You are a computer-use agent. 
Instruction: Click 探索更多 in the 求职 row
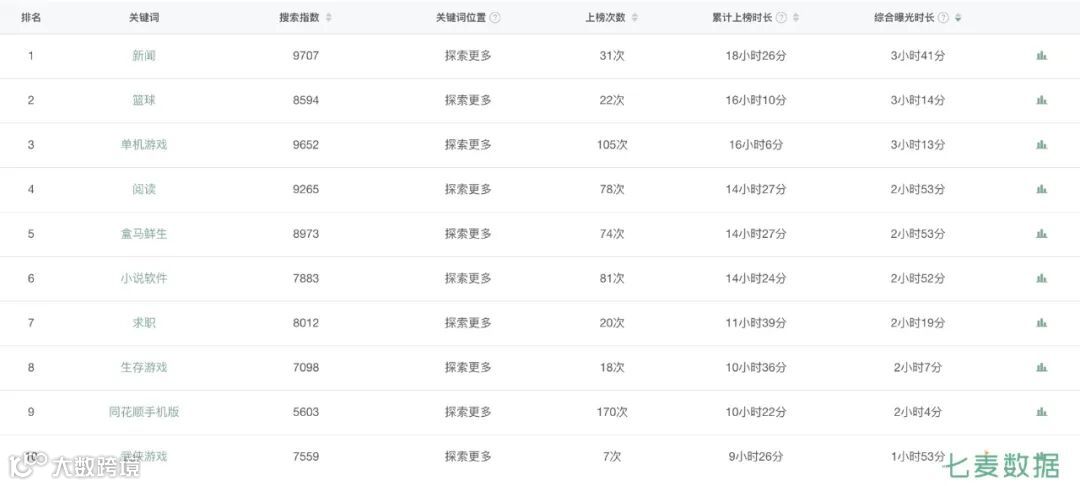tap(468, 323)
